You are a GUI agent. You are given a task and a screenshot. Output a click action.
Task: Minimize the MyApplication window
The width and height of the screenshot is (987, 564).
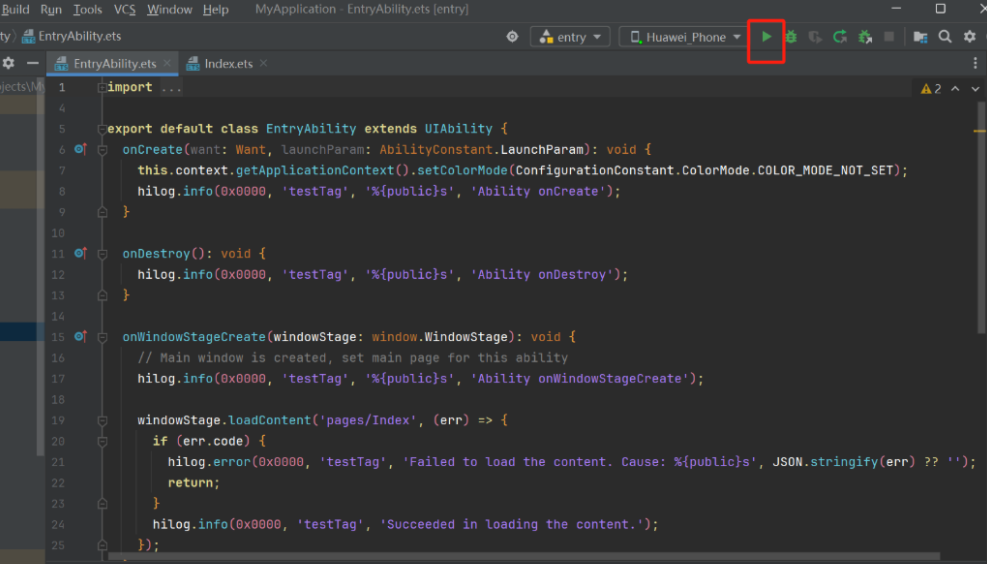click(x=896, y=9)
